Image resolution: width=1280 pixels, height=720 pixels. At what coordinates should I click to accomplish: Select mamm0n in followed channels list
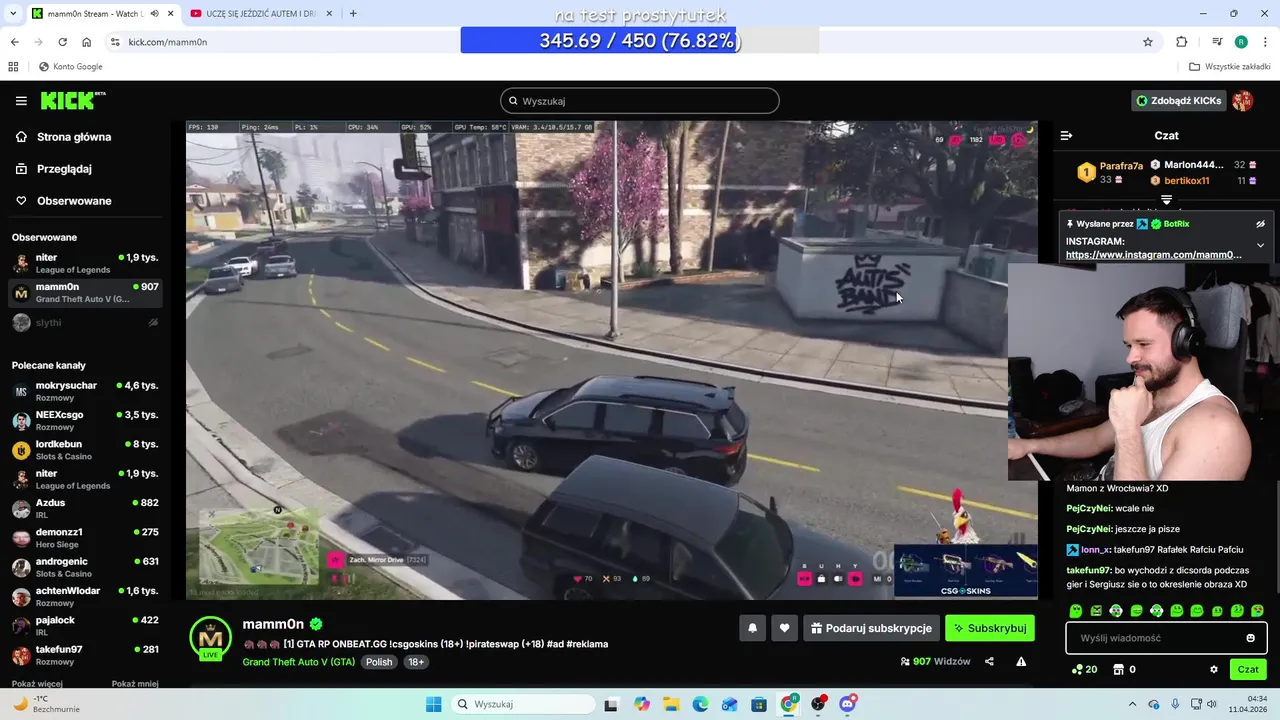[x=84, y=293]
